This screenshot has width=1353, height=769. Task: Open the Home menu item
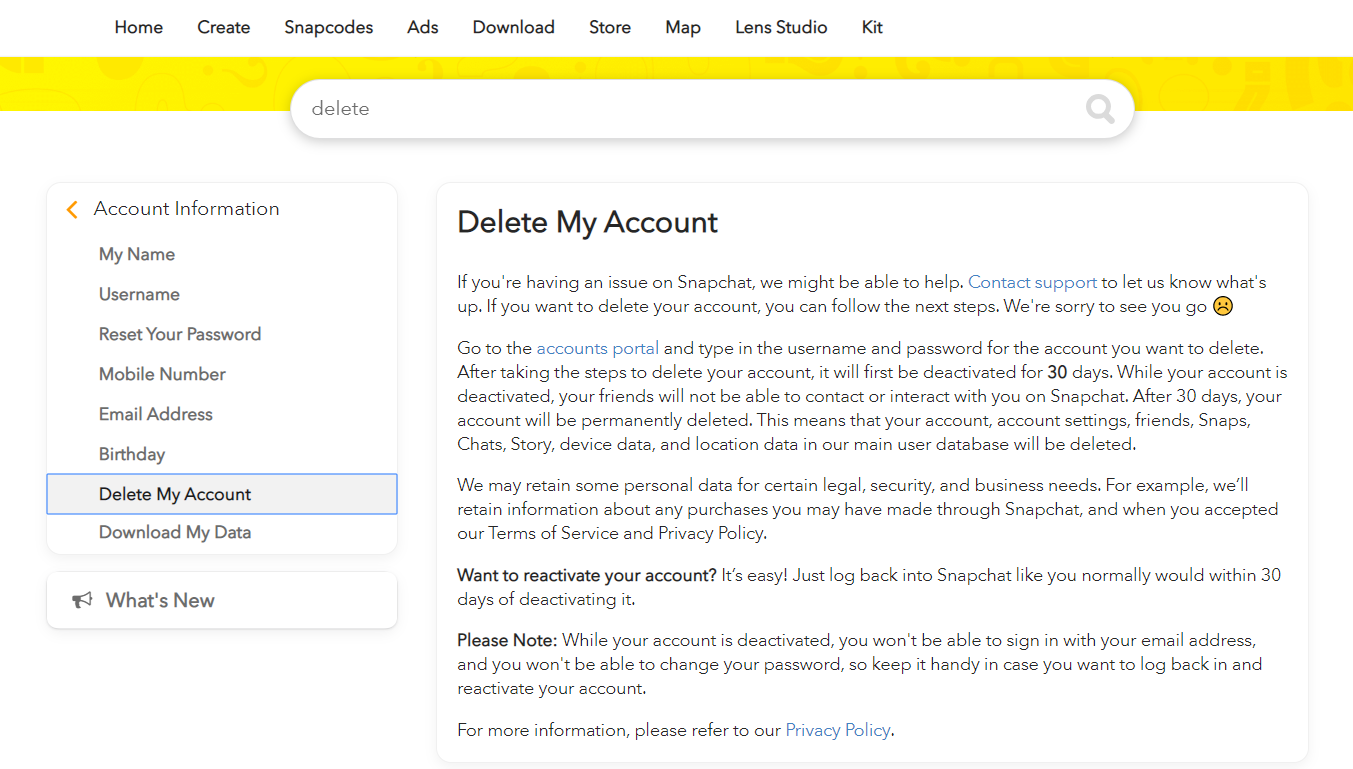pos(139,27)
